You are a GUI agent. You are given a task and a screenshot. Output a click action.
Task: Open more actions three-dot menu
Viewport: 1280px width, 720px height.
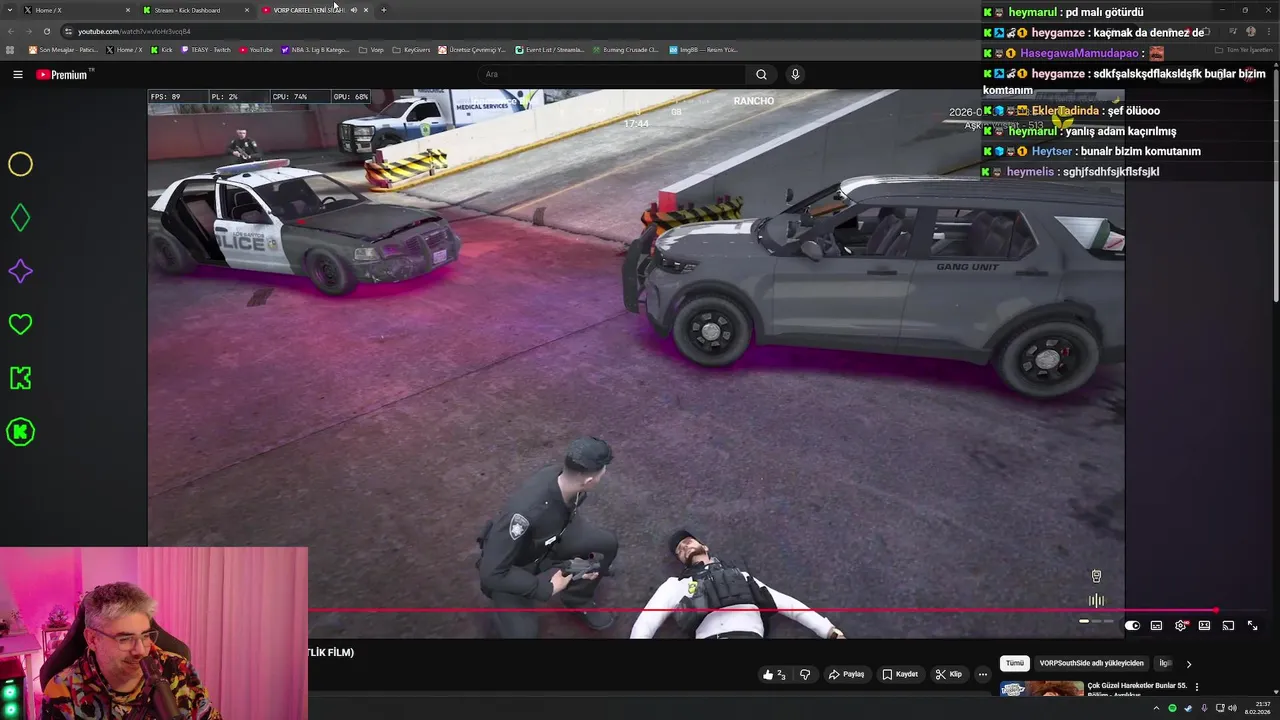(x=983, y=674)
